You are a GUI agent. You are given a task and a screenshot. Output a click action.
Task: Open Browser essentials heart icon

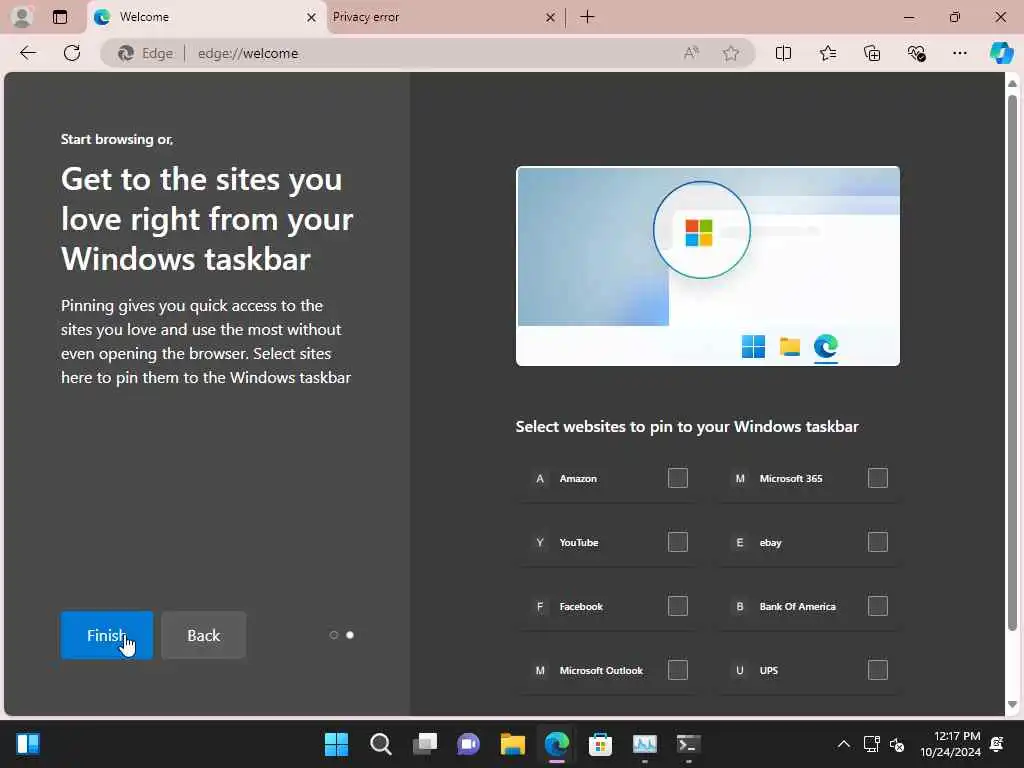pyautogui.click(x=916, y=53)
